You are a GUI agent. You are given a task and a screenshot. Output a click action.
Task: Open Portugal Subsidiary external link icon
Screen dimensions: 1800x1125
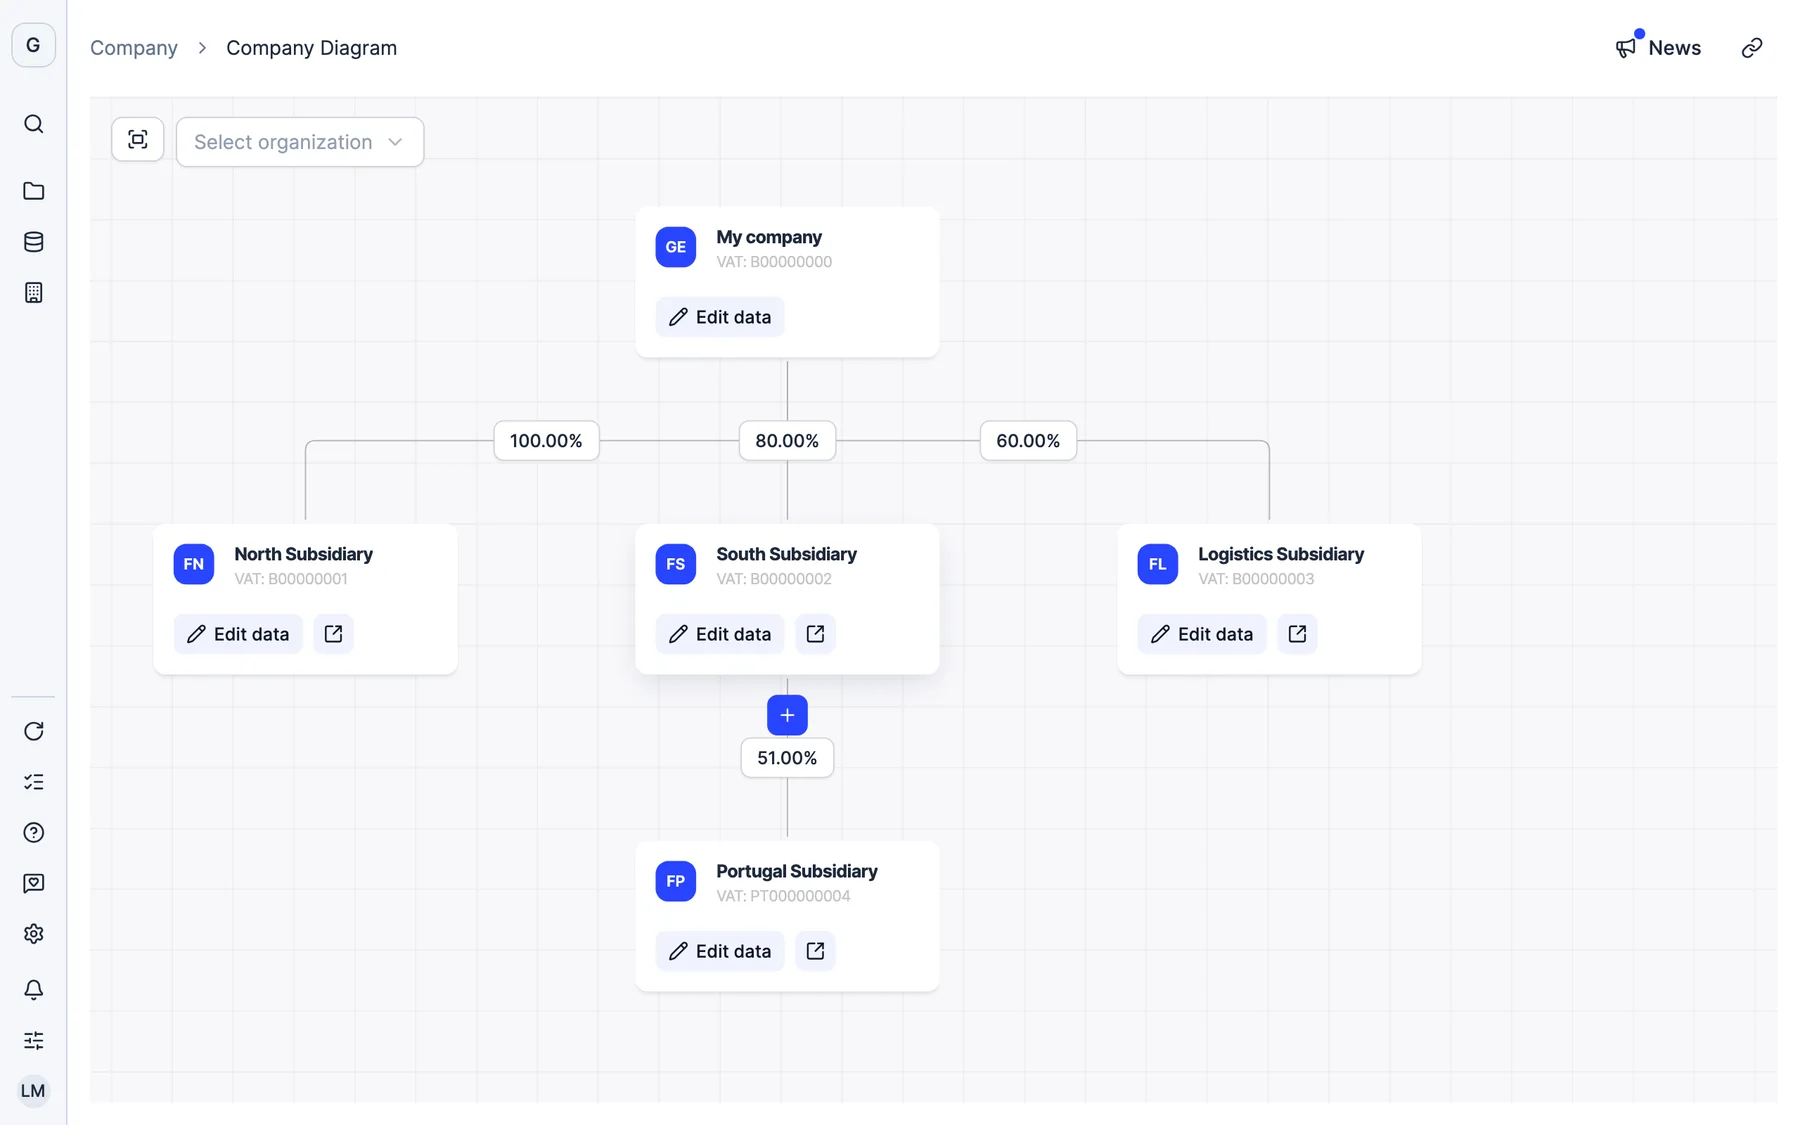pos(815,951)
